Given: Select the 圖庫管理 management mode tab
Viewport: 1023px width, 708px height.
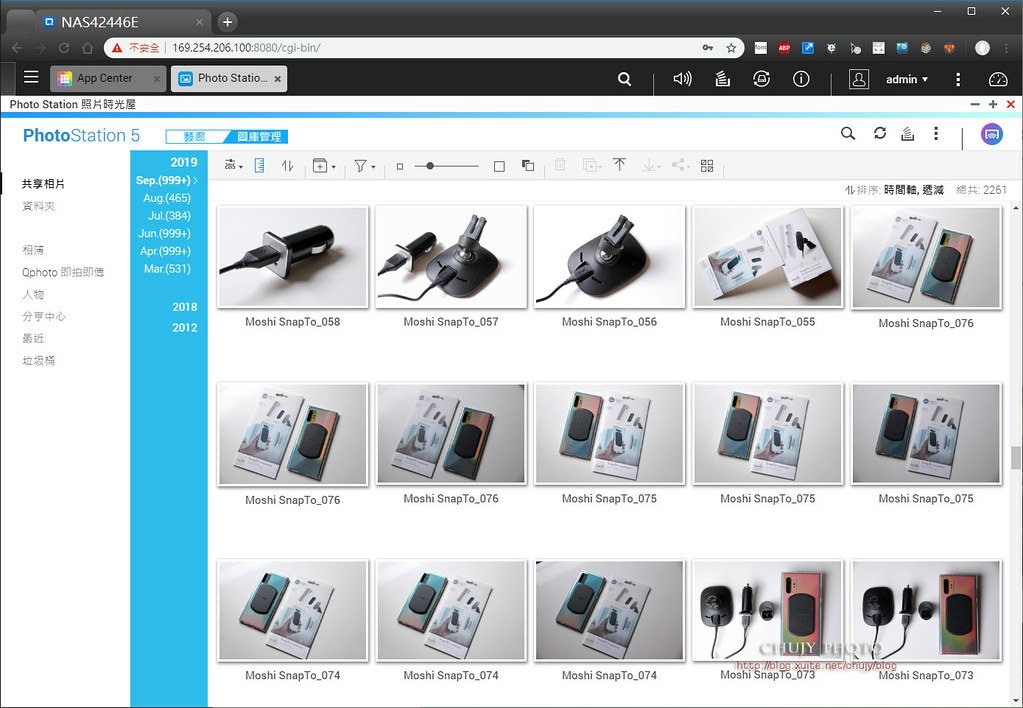Looking at the screenshot, I should [x=259, y=136].
